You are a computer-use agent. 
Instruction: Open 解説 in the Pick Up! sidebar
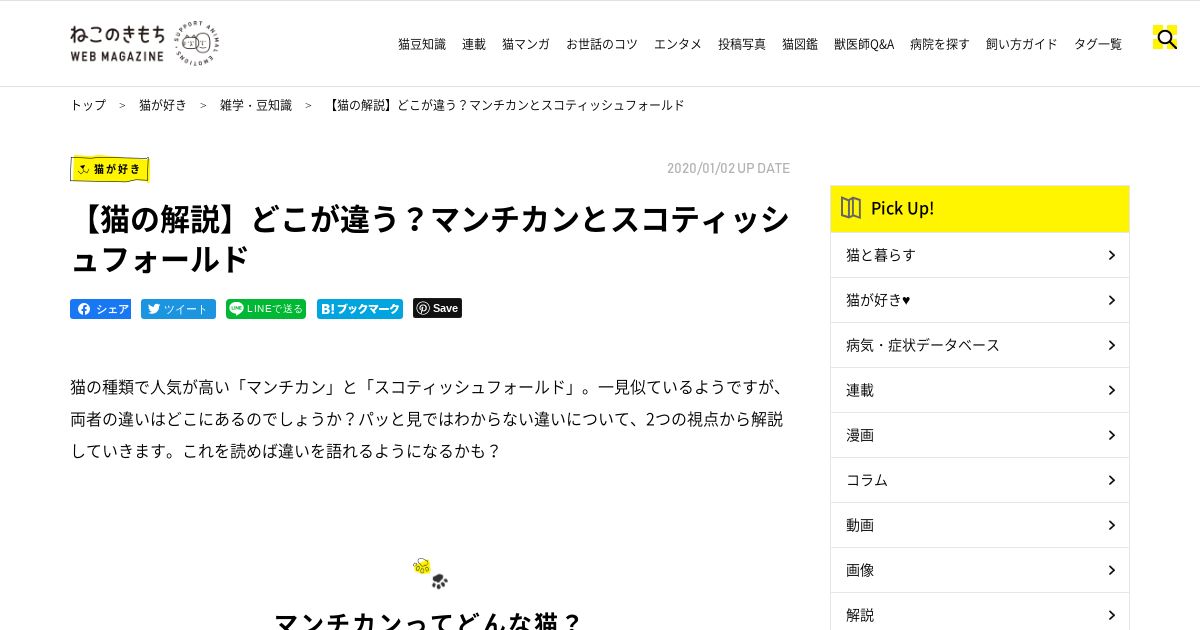(x=980, y=613)
